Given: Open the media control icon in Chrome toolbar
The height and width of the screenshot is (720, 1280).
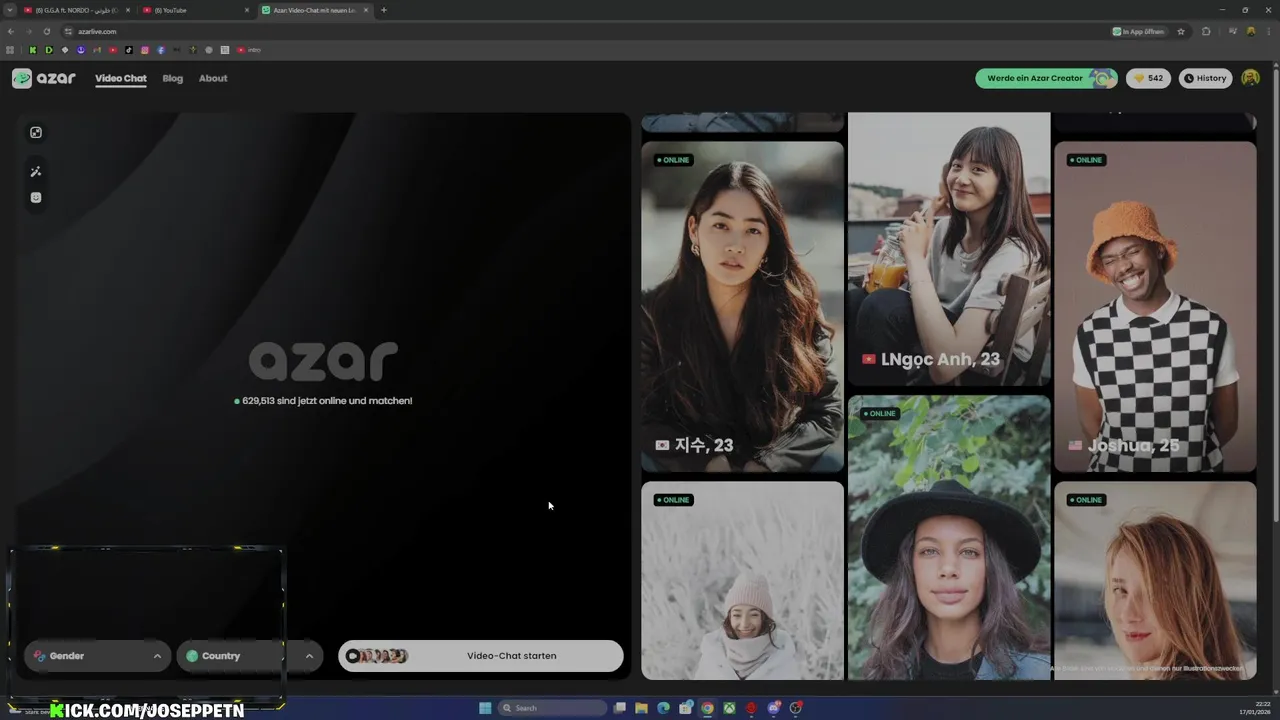Looking at the screenshot, I should pyautogui.click(x=1233, y=31).
